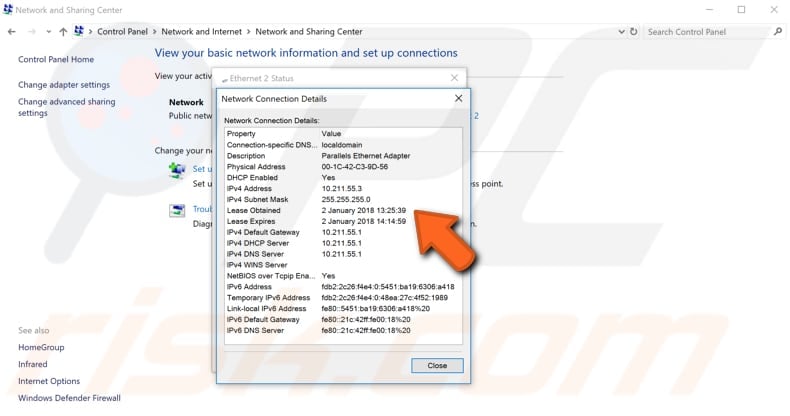Click the search magnifier icon
The image size is (790, 416).
click(778, 32)
